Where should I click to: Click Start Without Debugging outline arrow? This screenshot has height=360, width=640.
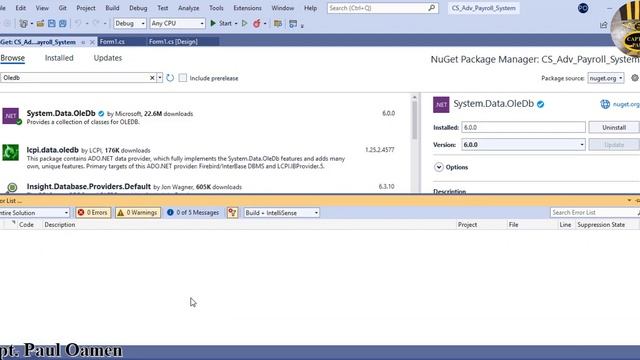pos(244,24)
